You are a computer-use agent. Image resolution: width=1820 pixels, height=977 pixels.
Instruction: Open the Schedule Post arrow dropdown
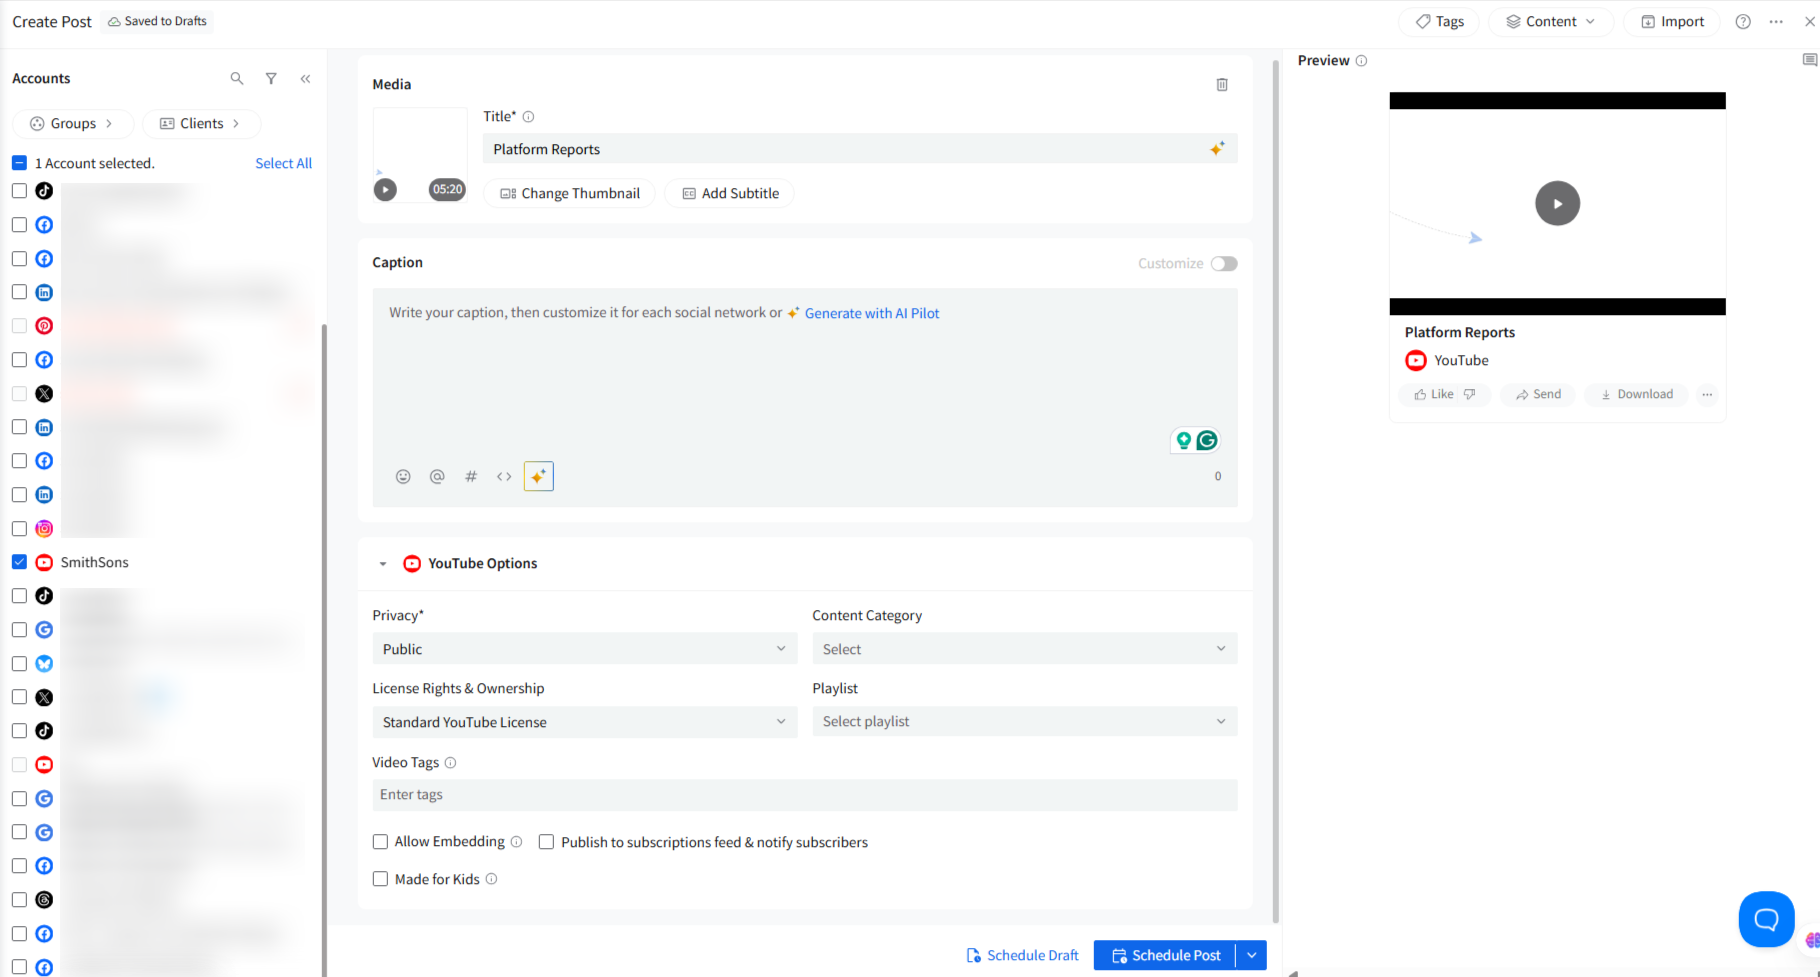1252,955
